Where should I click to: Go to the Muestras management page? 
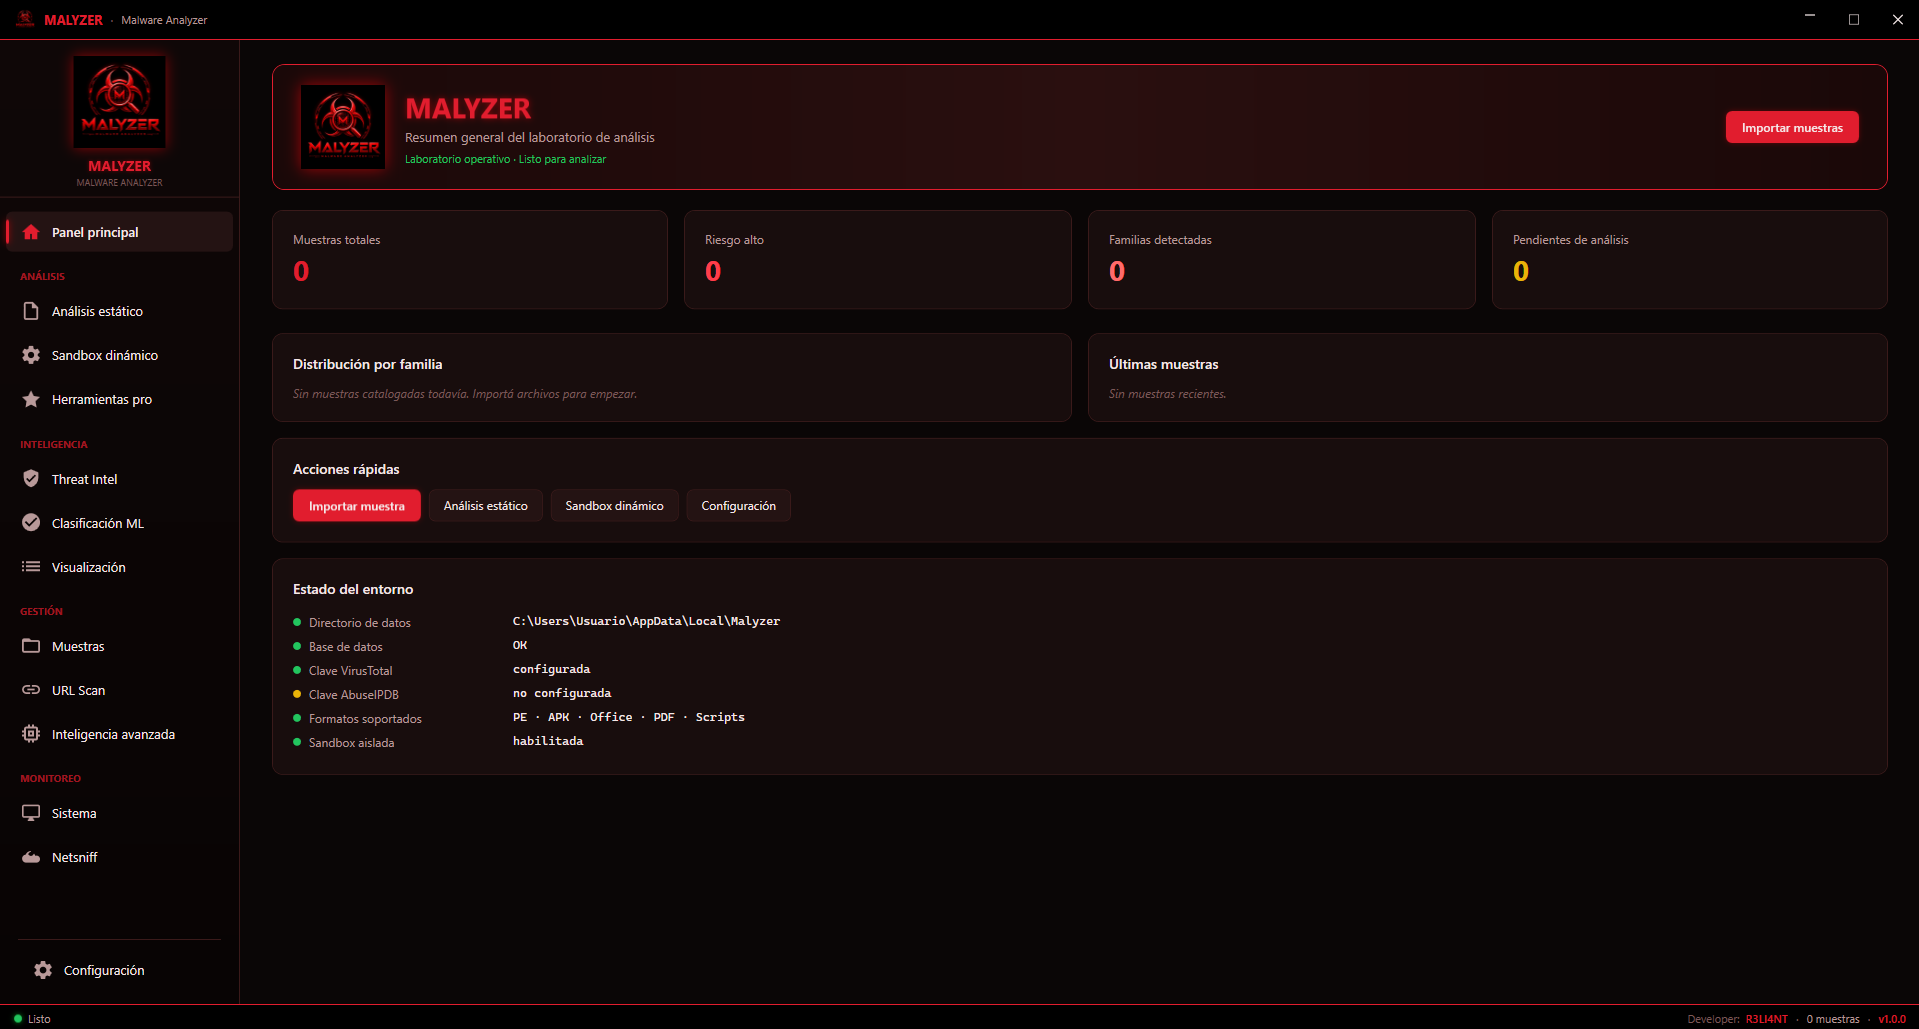[x=119, y=646]
